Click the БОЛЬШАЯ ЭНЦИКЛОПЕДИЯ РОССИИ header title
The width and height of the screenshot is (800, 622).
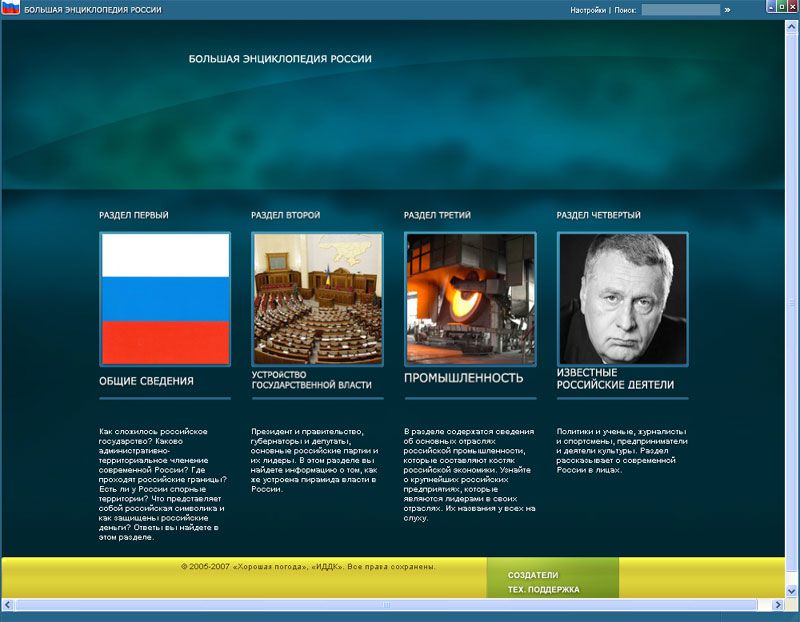pos(280,59)
